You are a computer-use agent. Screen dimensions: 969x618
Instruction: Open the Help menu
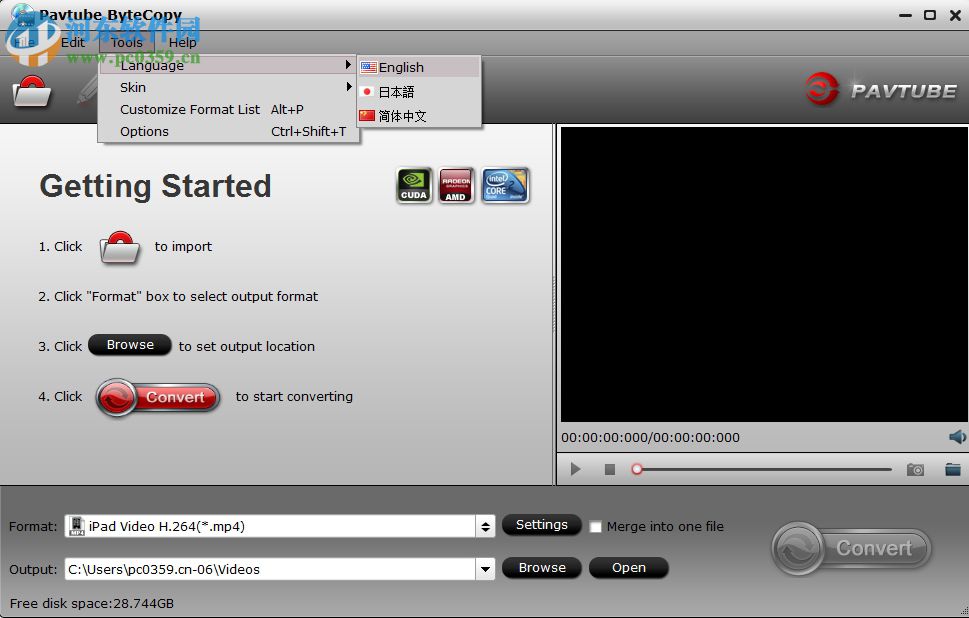(183, 43)
